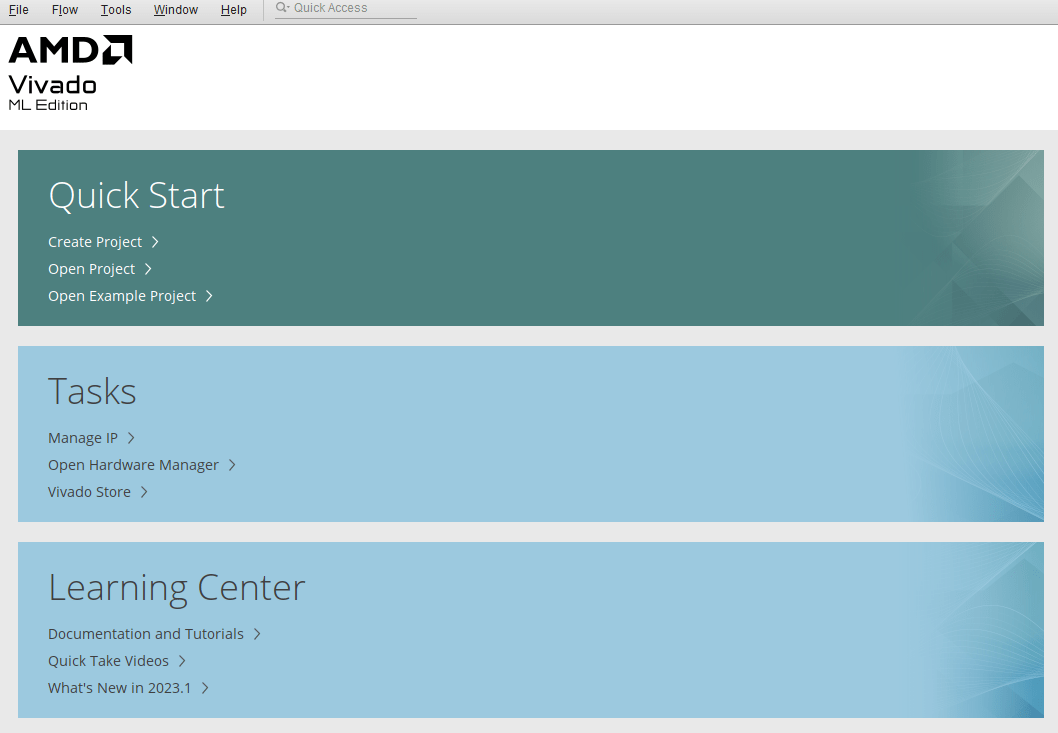Open the Tools menu
The height and width of the screenshot is (733, 1058).
coord(115,9)
